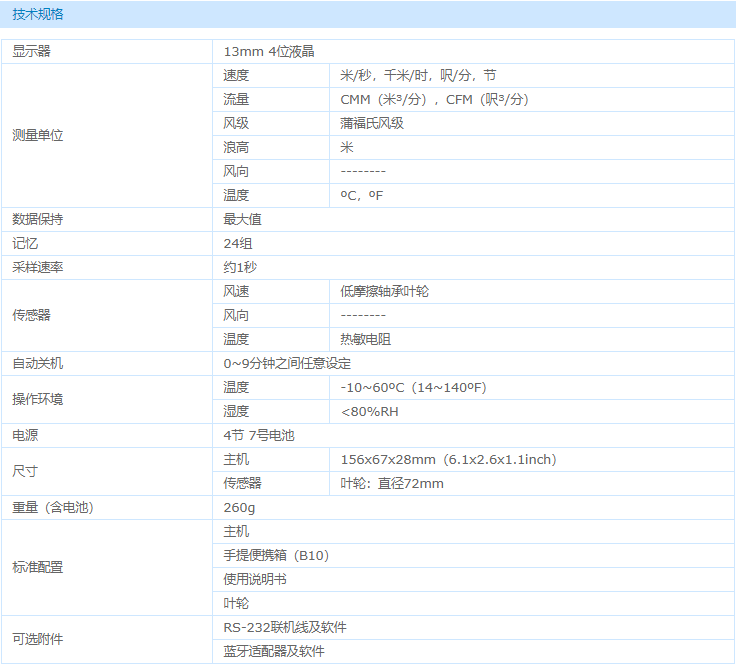This screenshot has width=741, height=670.
Task: Select the <80%RH humidity value
Action: [x=369, y=411]
